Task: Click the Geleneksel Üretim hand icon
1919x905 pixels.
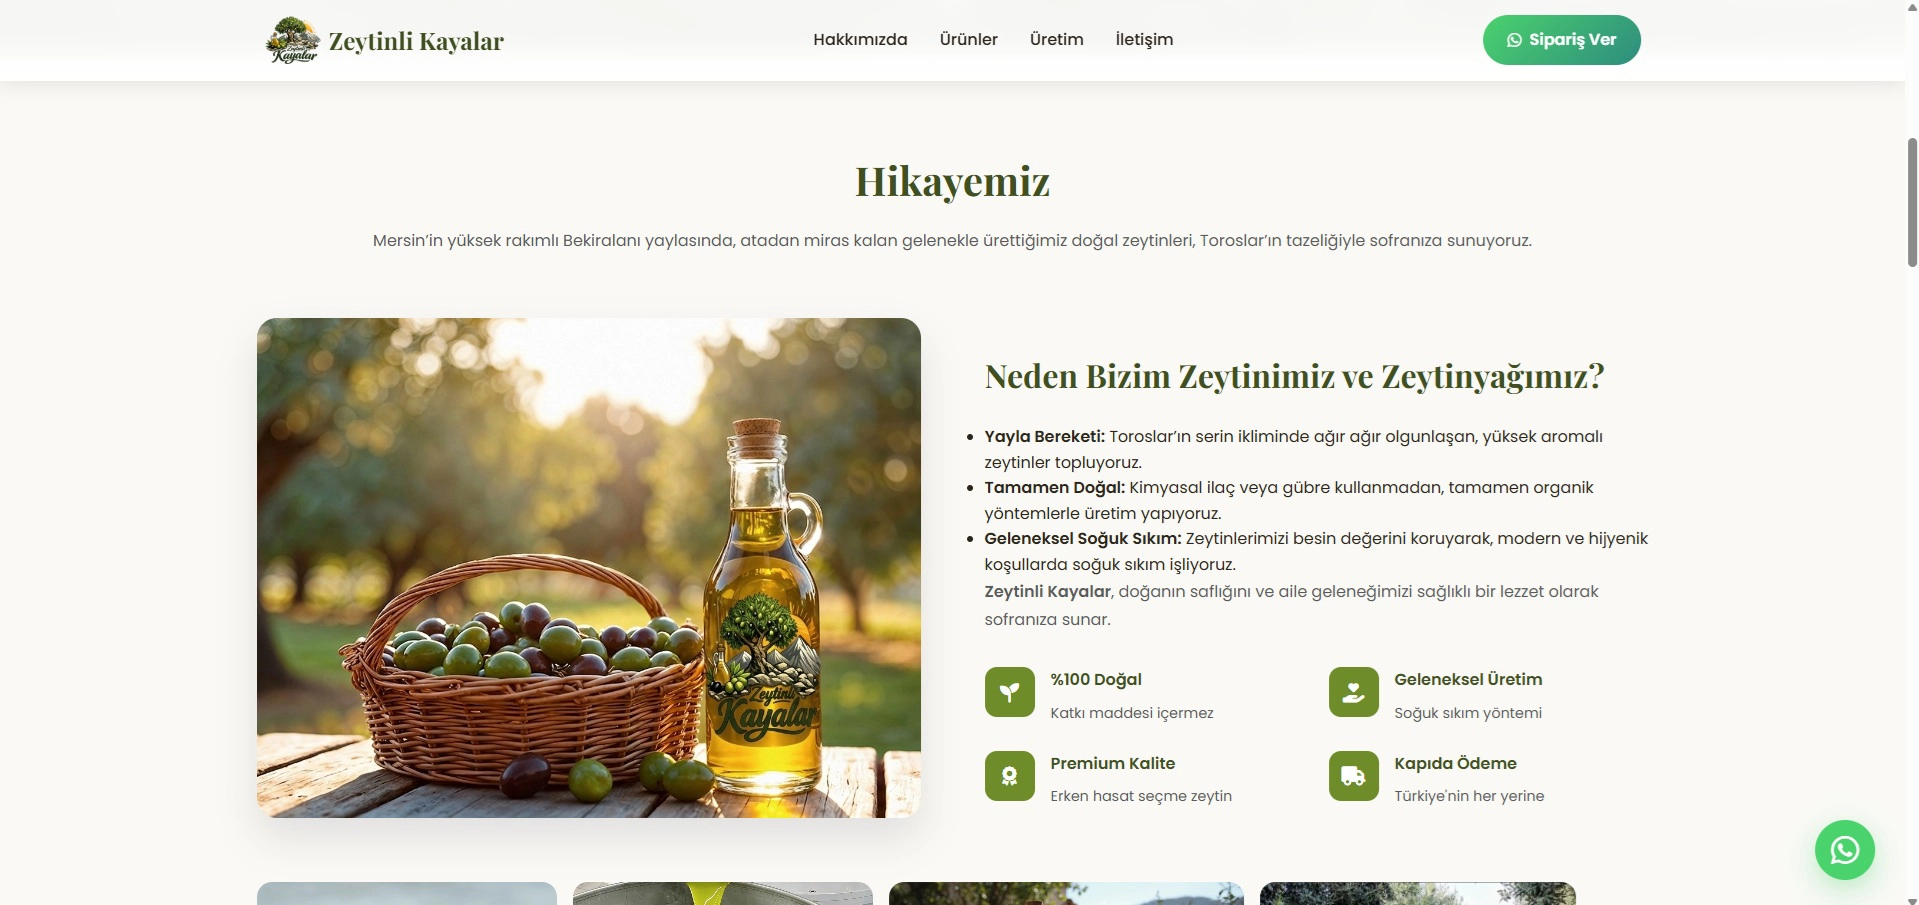Action: pos(1352,691)
